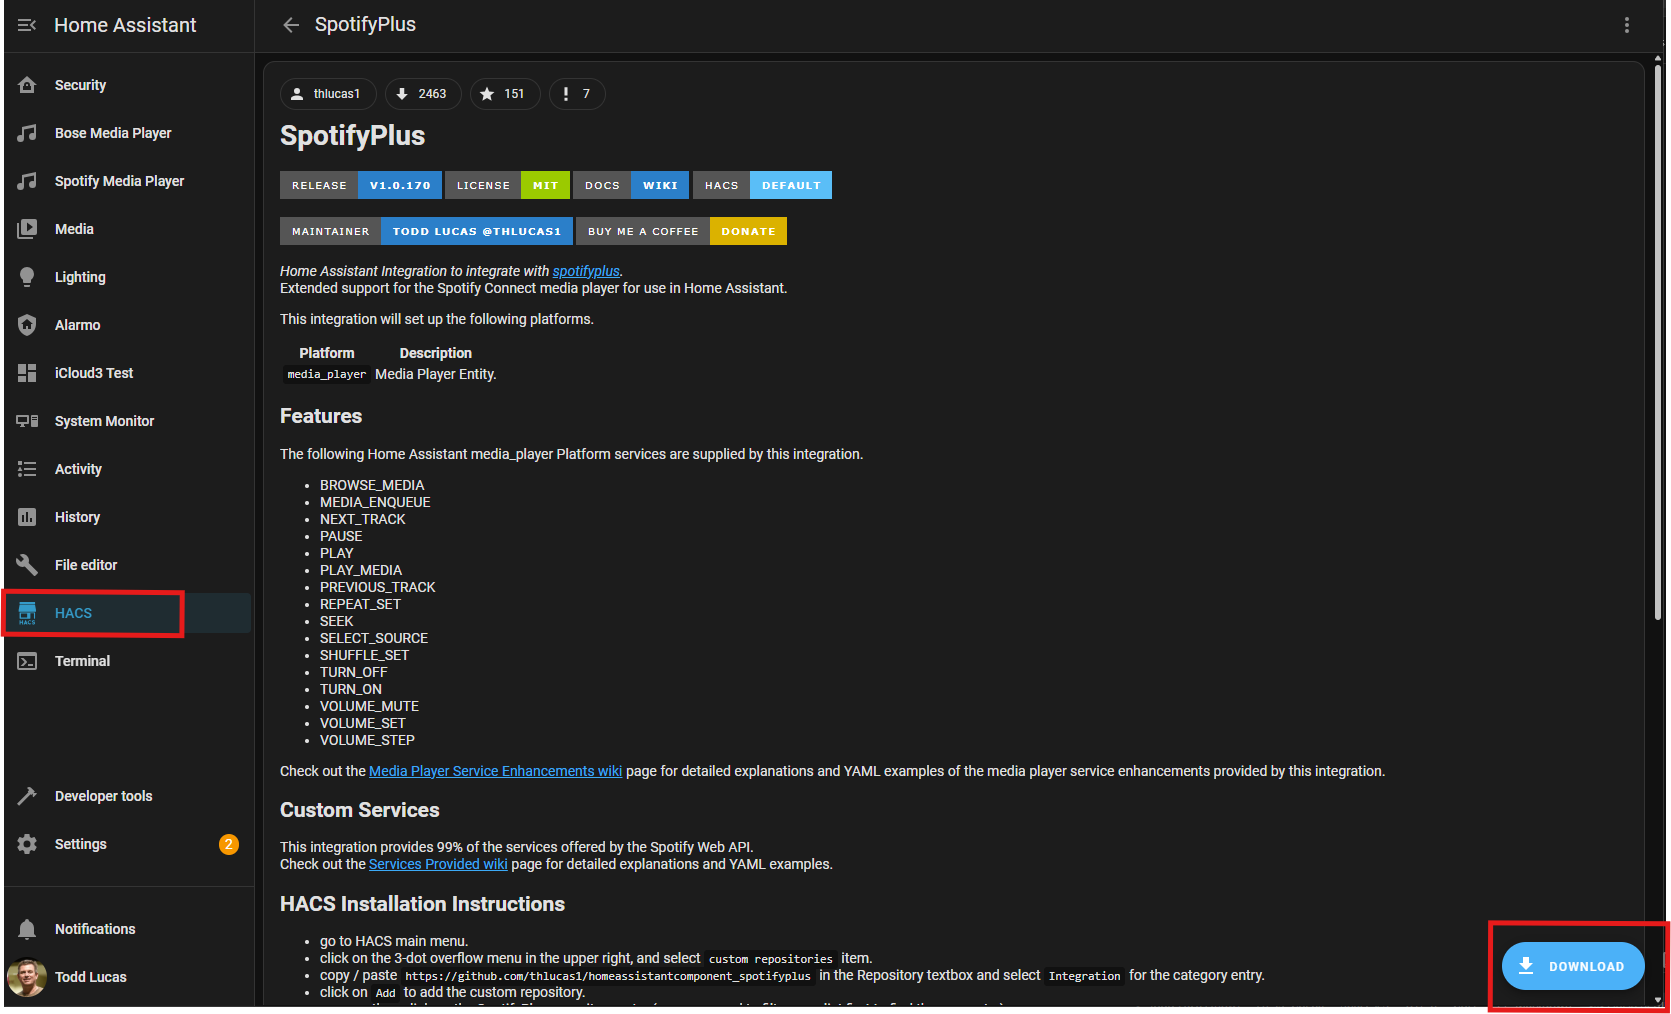Click the History sidebar label
Screen dimensions: 1671x1014
(77, 517)
